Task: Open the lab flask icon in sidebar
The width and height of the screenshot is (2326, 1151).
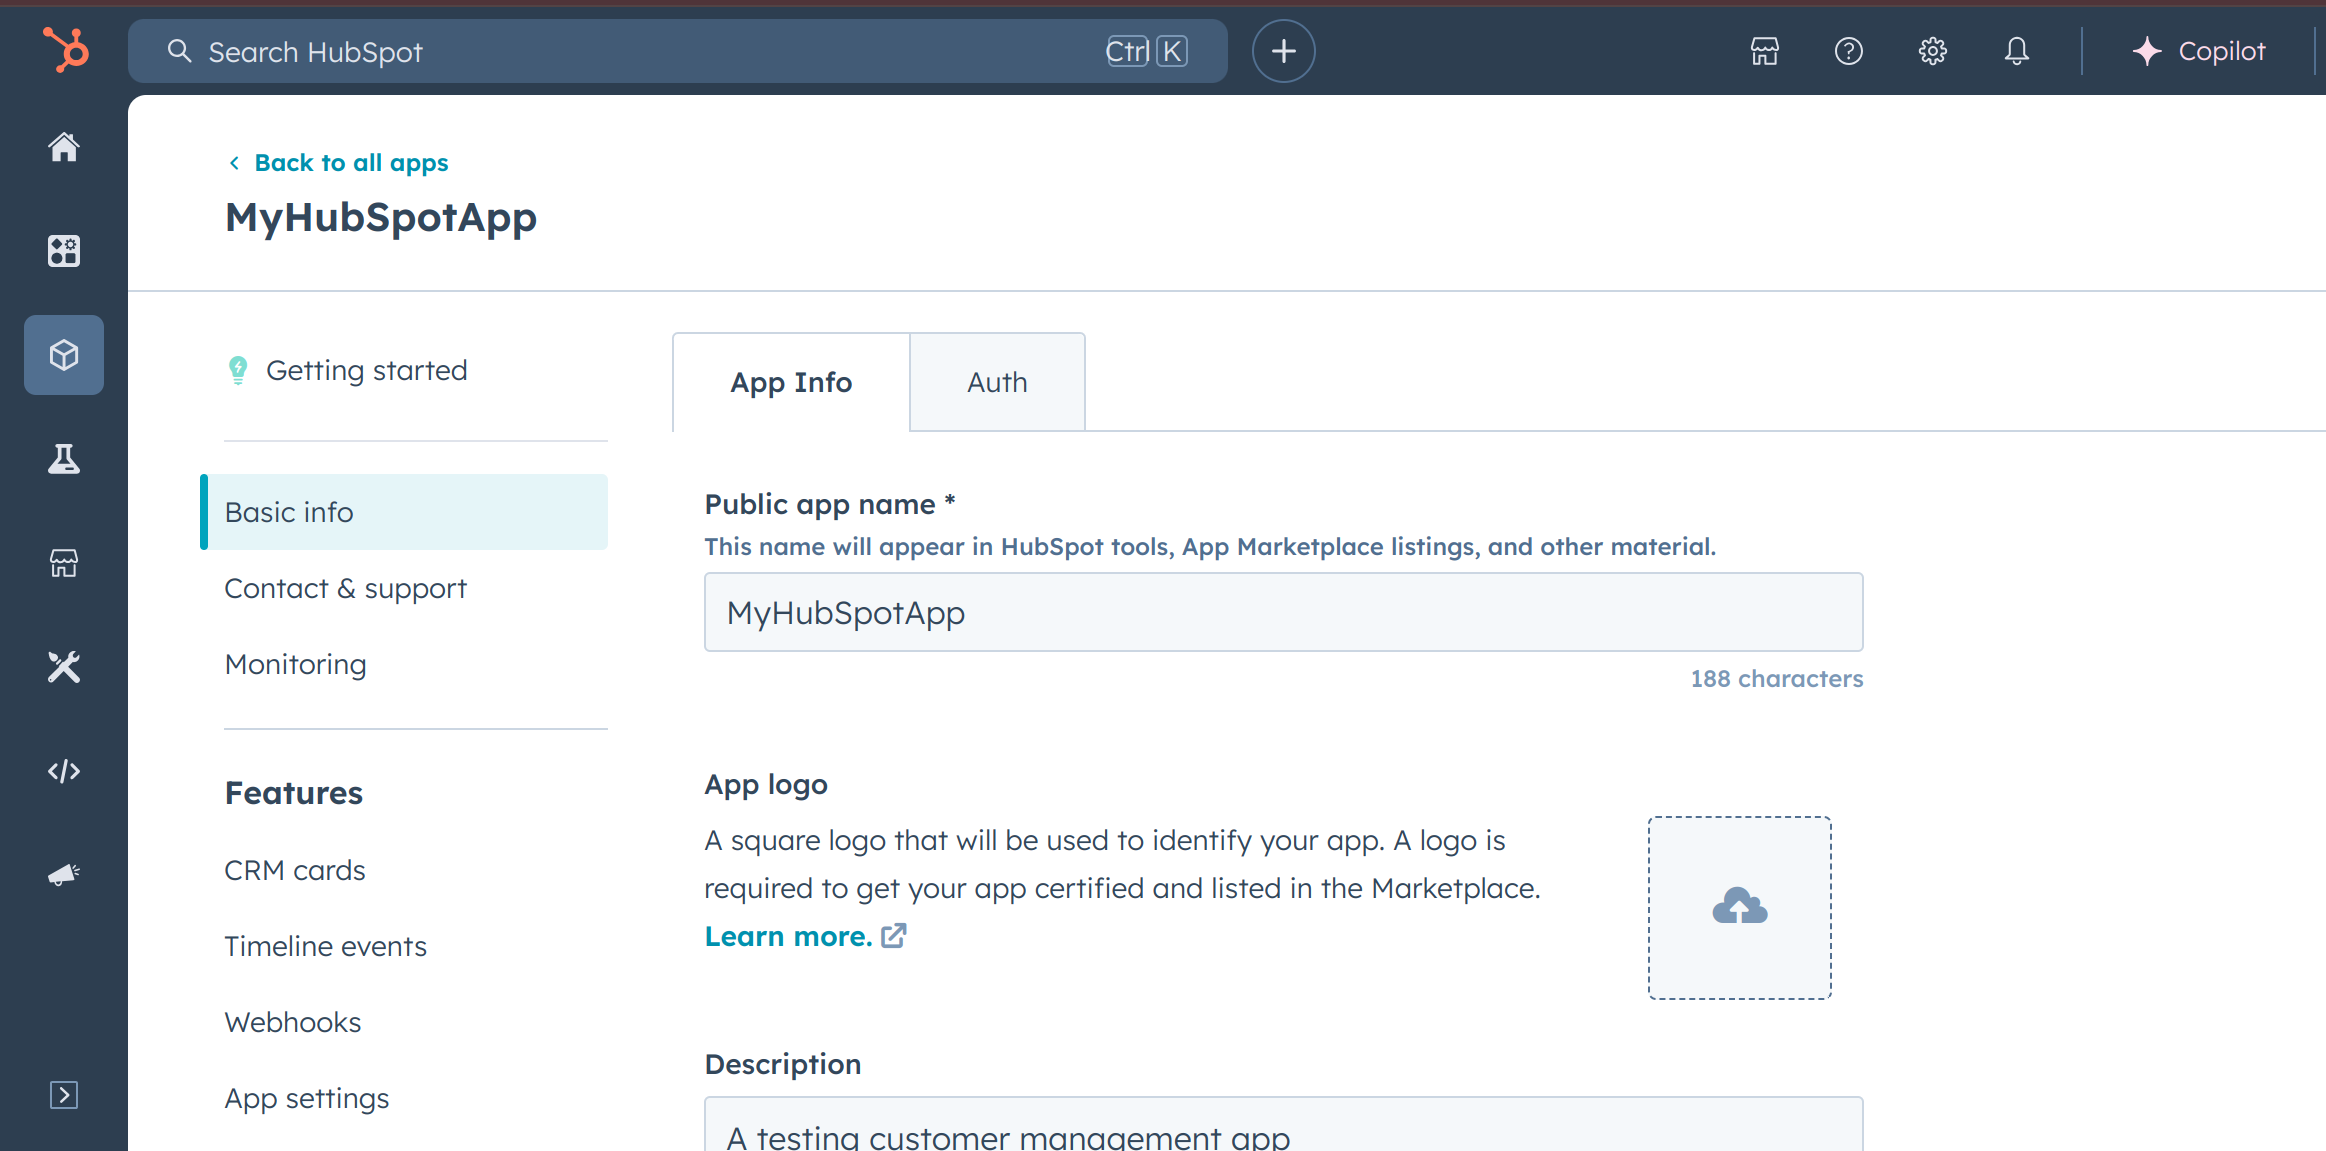Action: pos(64,459)
